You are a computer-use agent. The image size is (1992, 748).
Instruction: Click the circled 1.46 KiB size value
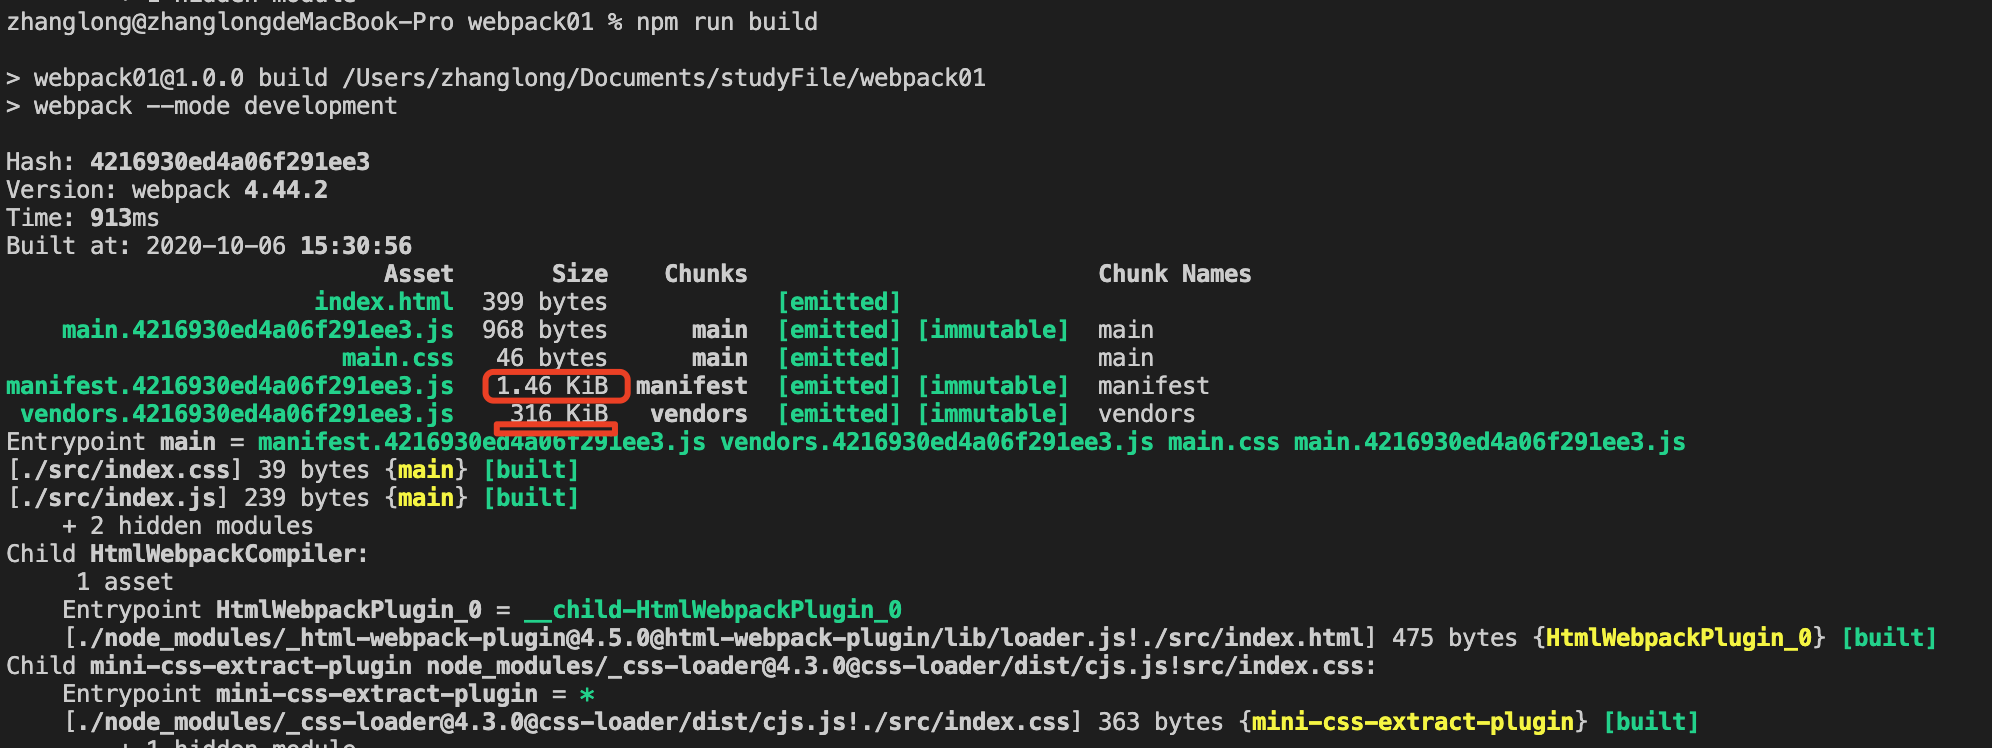(x=553, y=386)
